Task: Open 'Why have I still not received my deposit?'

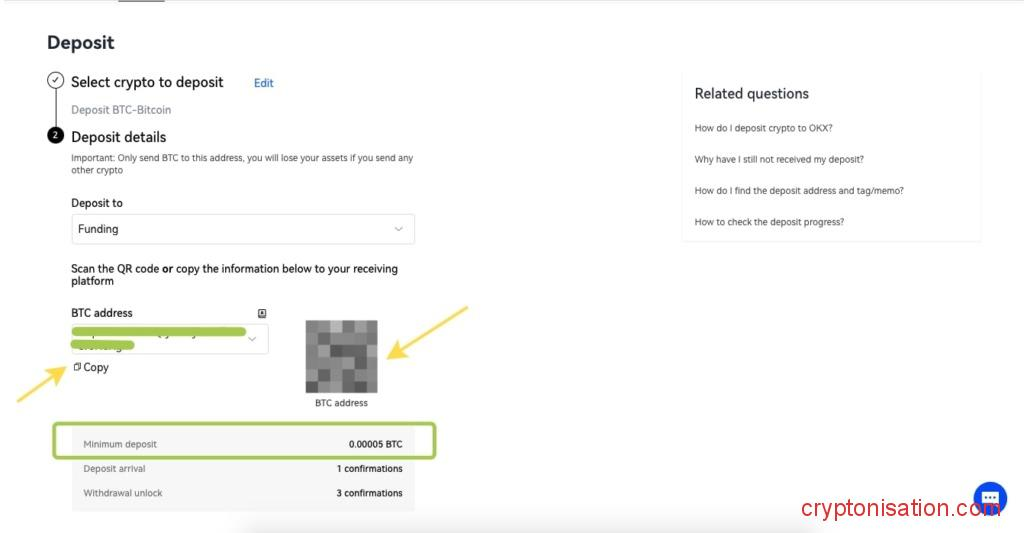Action: pyautogui.click(x=779, y=159)
